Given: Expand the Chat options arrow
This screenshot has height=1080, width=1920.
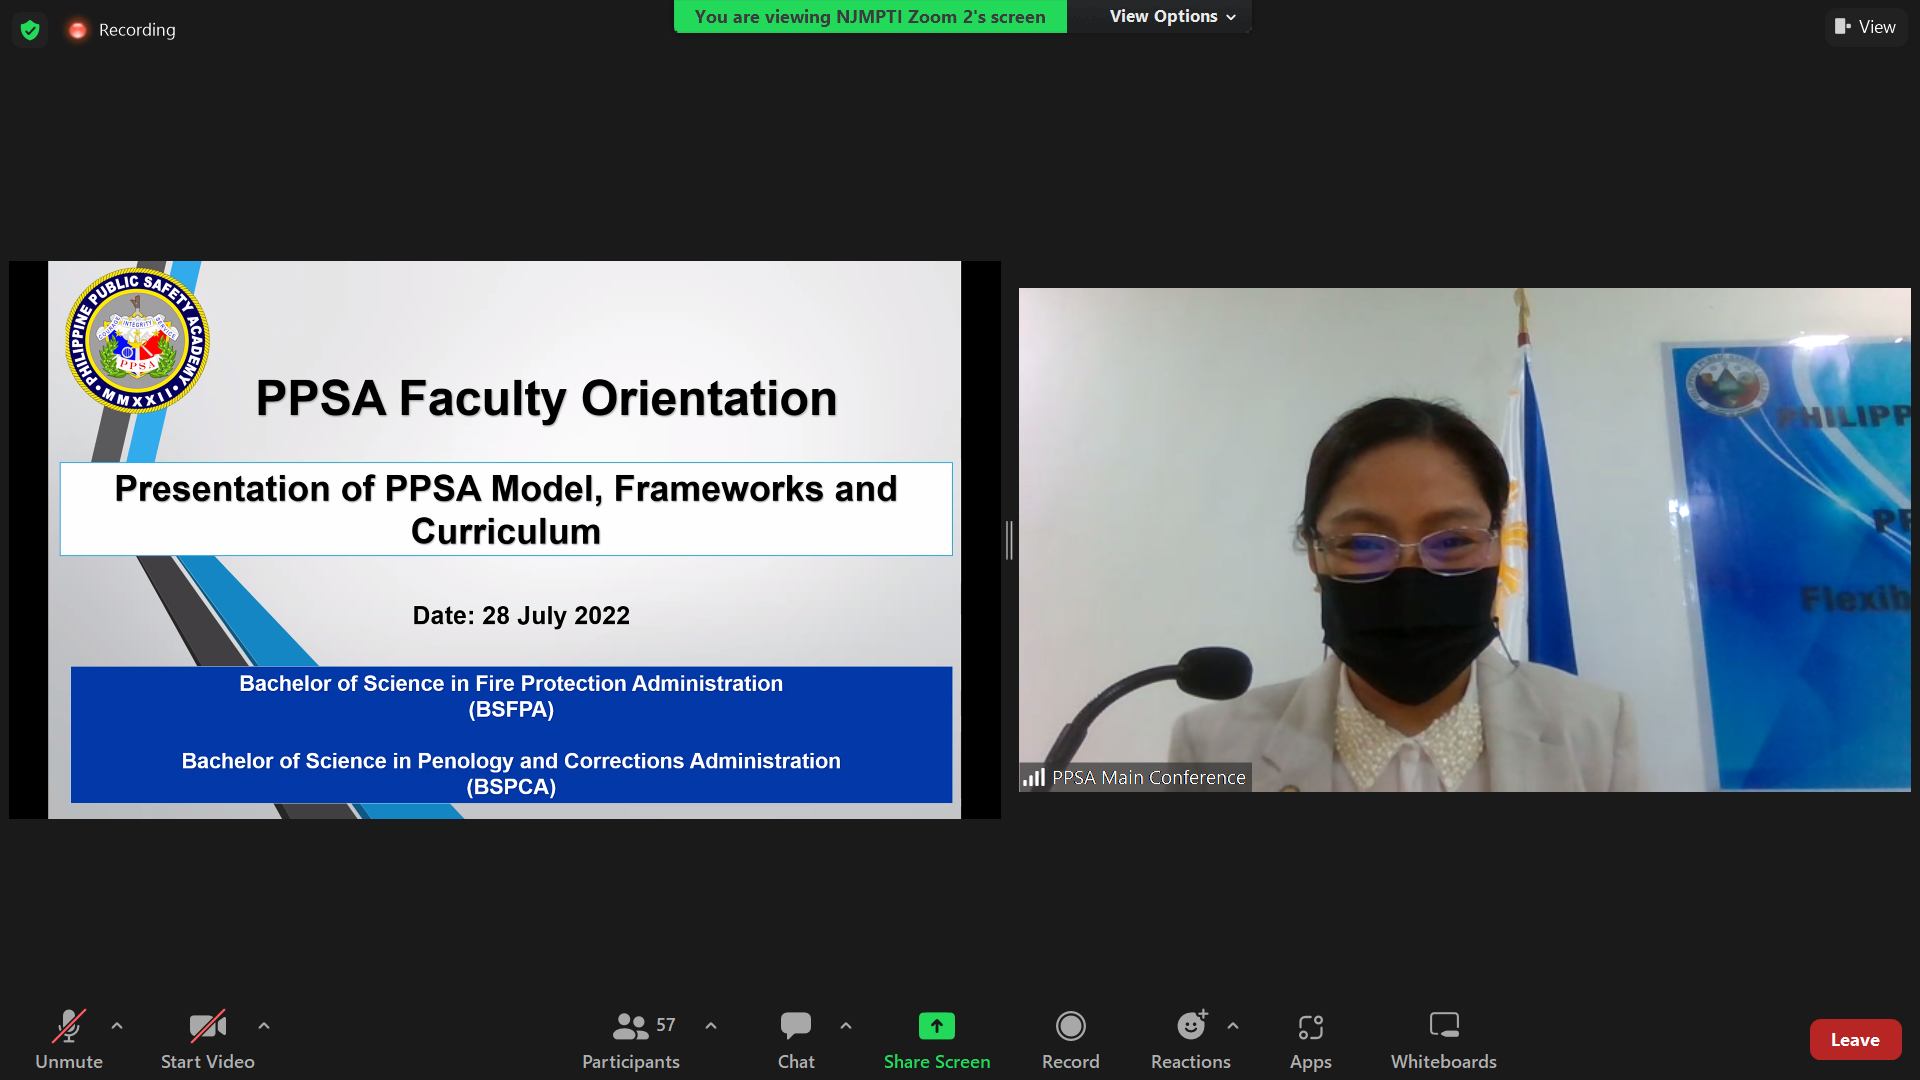Looking at the screenshot, I should click(846, 1026).
